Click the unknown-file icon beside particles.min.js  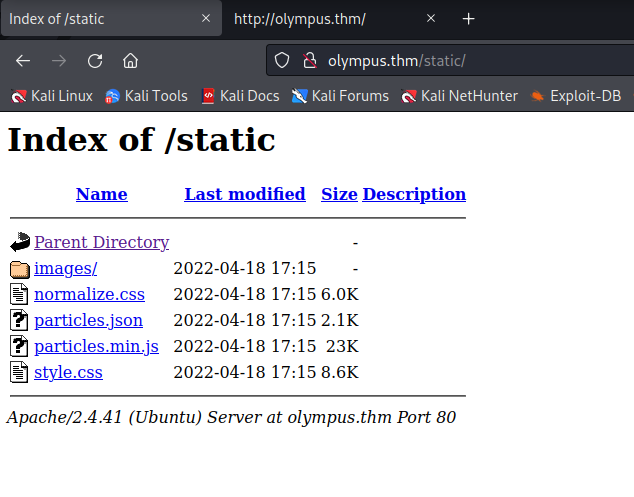coord(19,346)
